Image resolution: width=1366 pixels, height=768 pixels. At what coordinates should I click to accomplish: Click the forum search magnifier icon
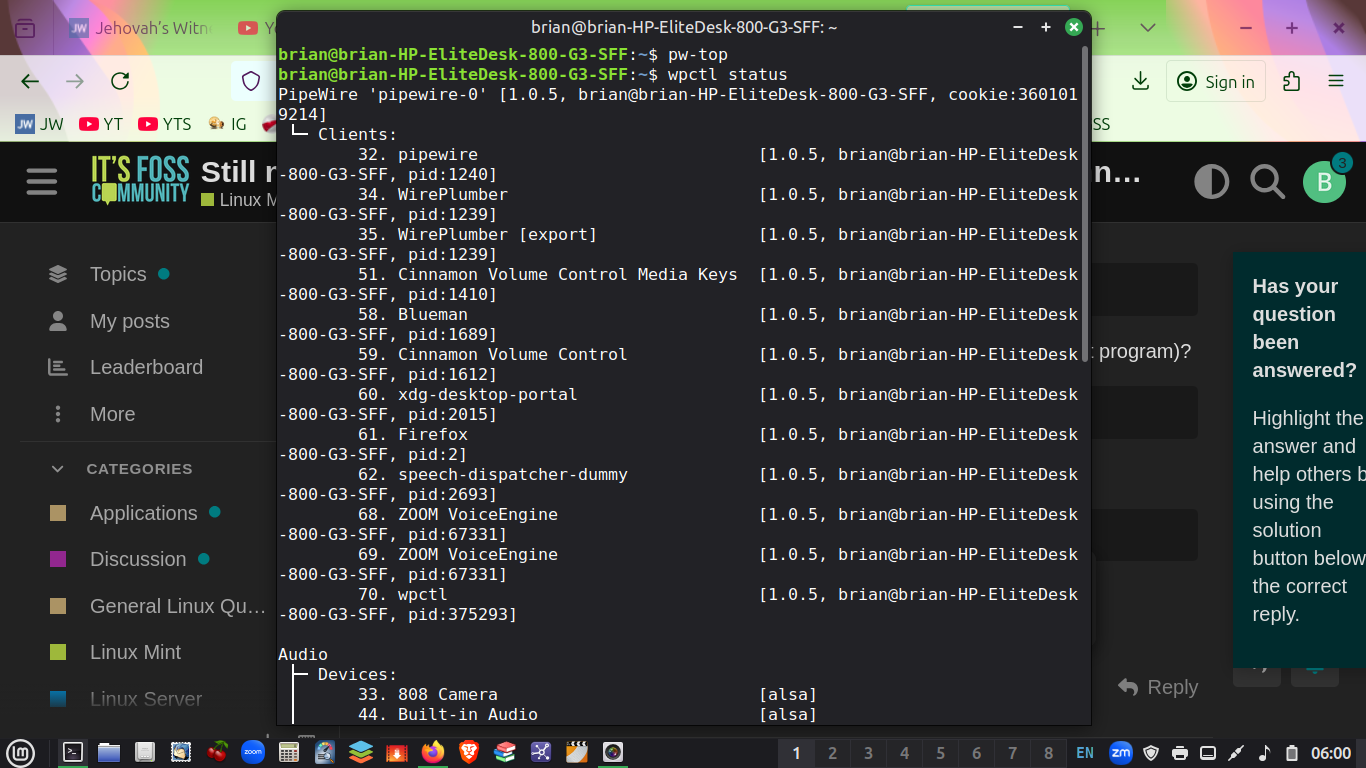pos(1267,182)
